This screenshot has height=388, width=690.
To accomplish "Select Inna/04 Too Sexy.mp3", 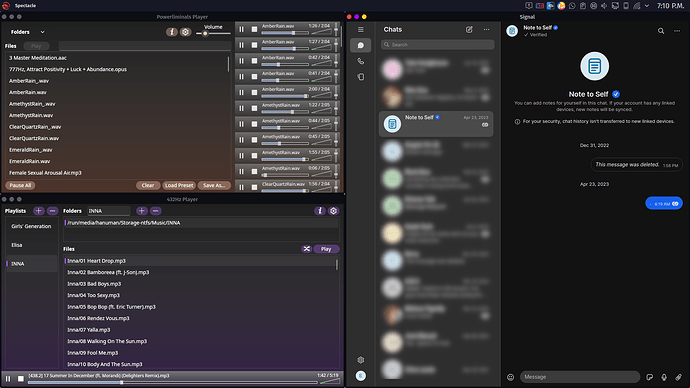I will tap(200, 295).
